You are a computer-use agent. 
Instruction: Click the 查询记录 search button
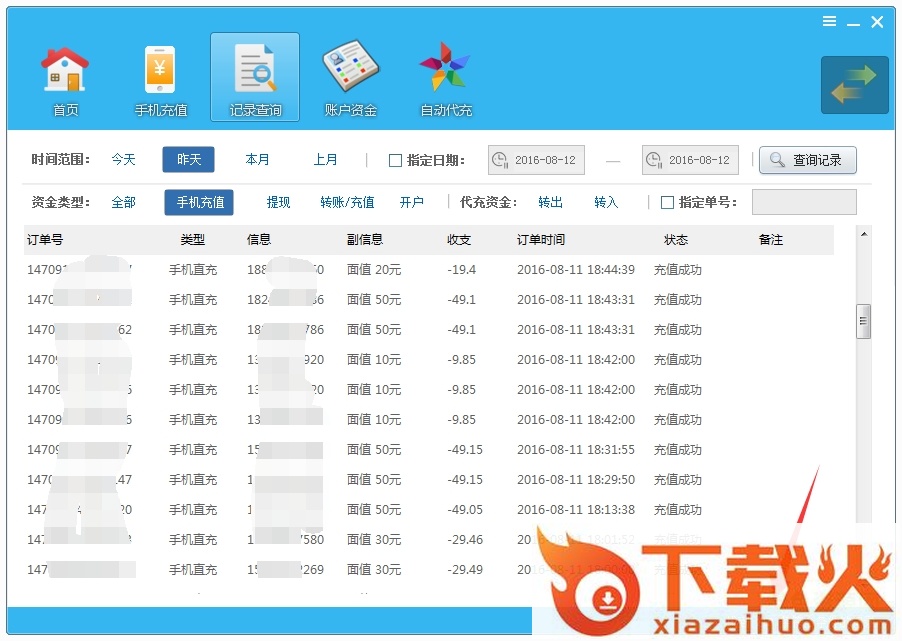click(807, 160)
